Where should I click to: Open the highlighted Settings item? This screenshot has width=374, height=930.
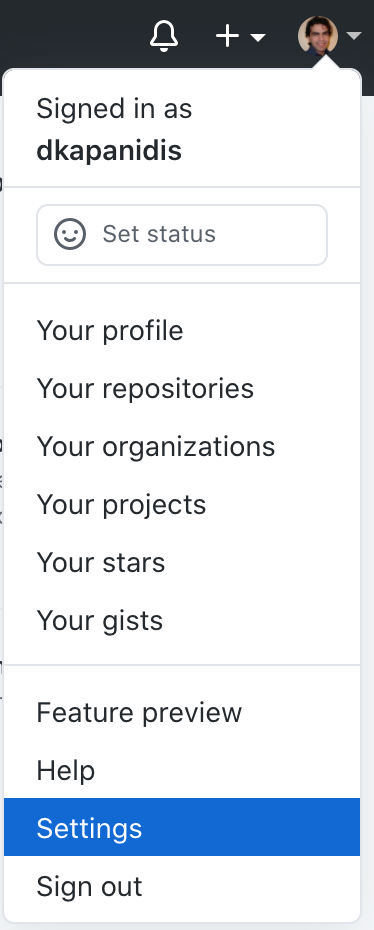[x=182, y=827]
